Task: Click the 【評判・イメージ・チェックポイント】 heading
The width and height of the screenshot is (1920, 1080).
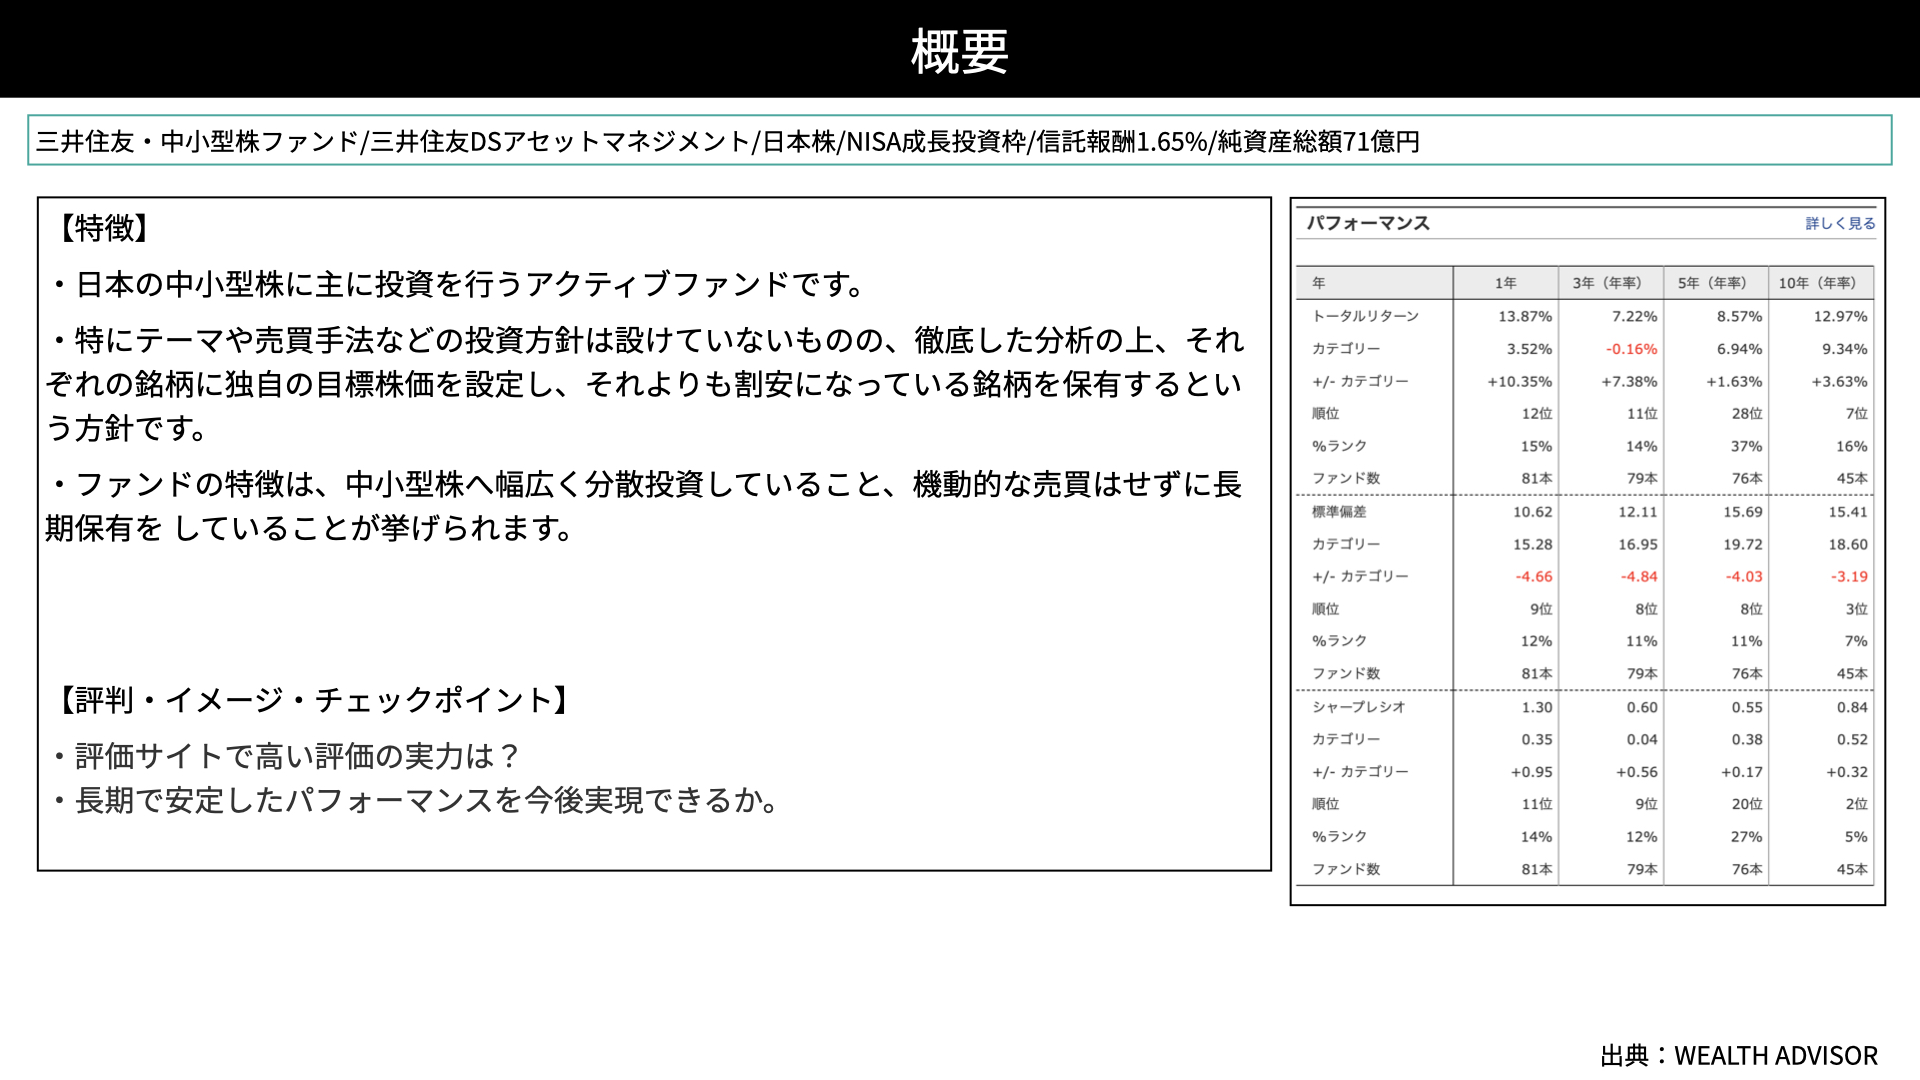Action: [x=314, y=700]
